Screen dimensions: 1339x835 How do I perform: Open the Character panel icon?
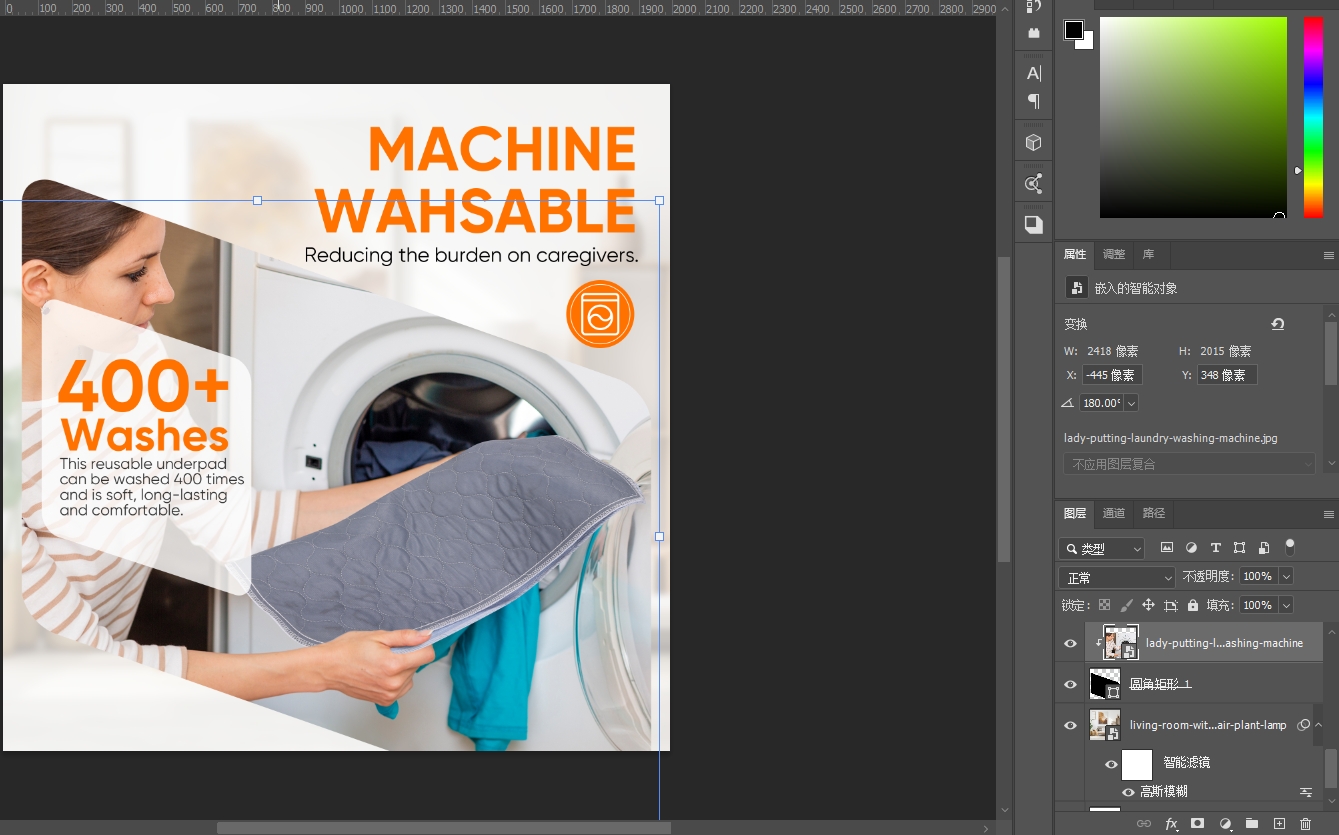pos(1034,73)
